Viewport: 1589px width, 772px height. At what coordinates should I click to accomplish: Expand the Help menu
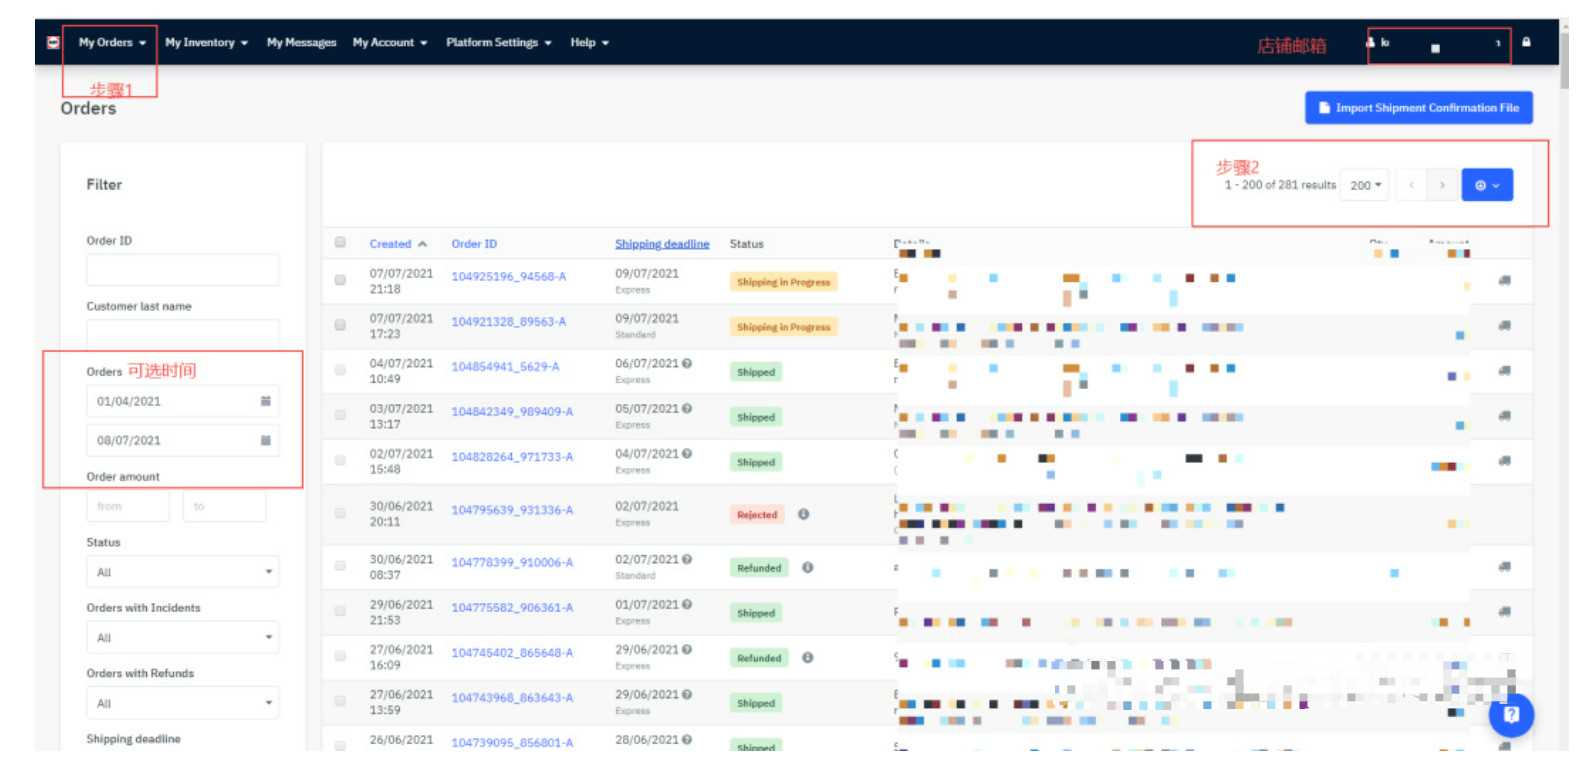pyautogui.click(x=590, y=42)
